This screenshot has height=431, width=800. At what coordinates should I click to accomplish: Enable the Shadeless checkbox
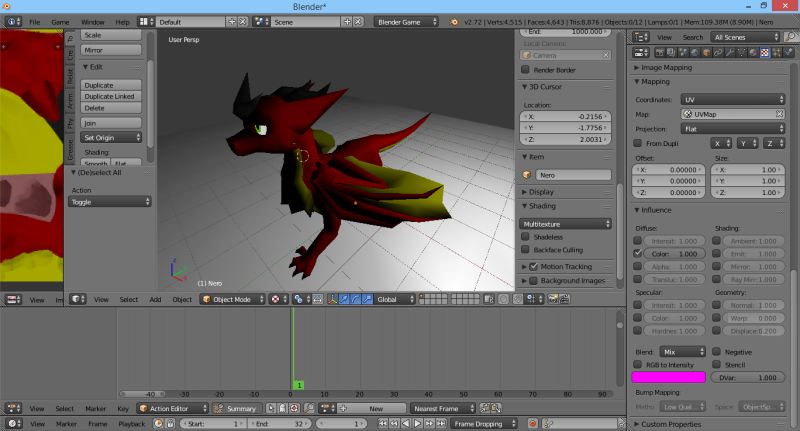[525, 237]
